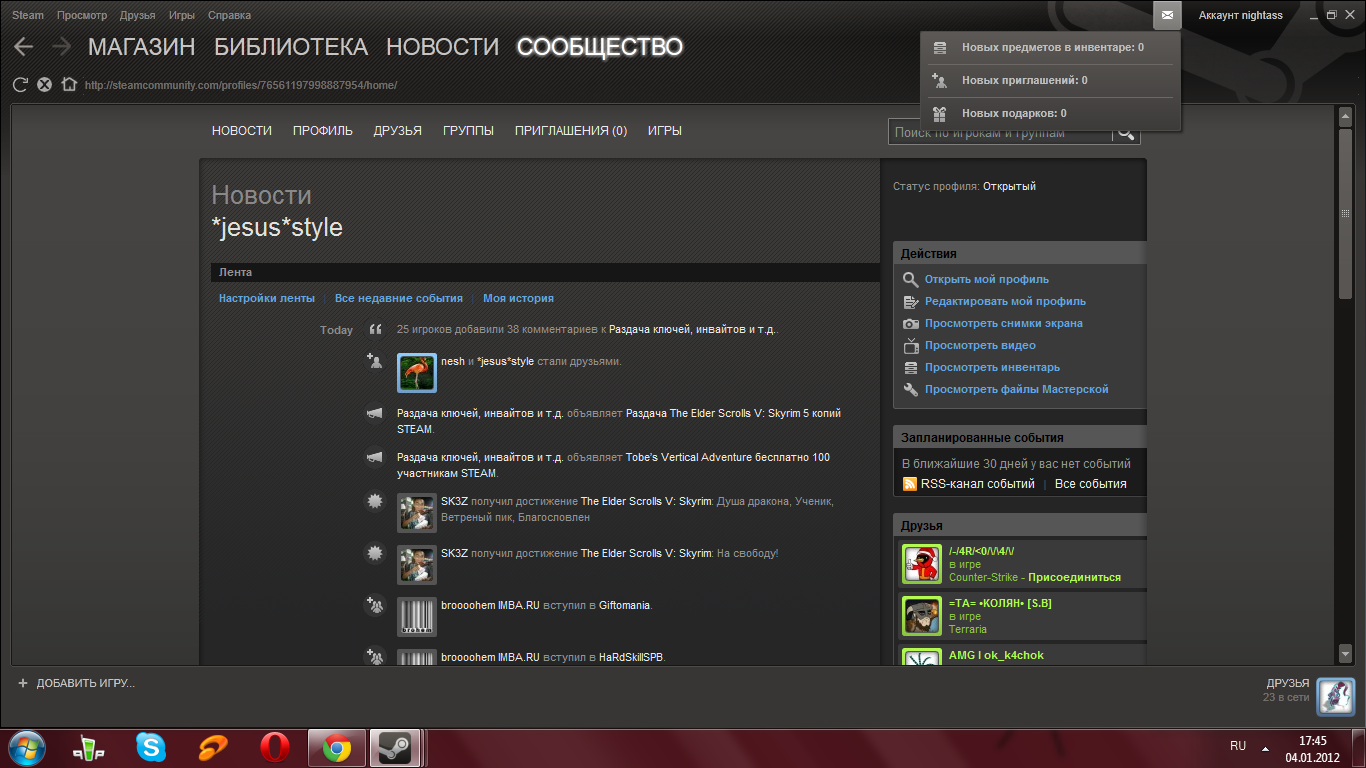Open Все события link
The height and width of the screenshot is (768, 1366).
coord(1091,484)
